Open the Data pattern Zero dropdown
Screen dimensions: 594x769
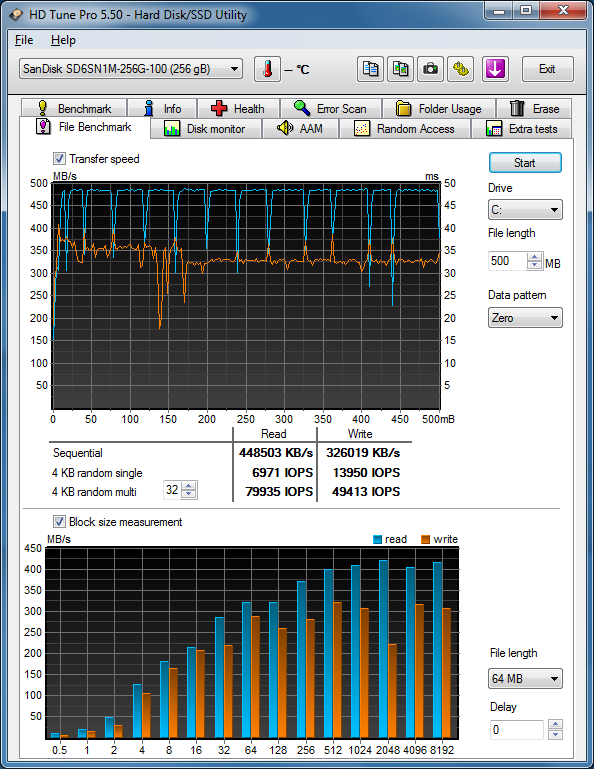point(525,318)
